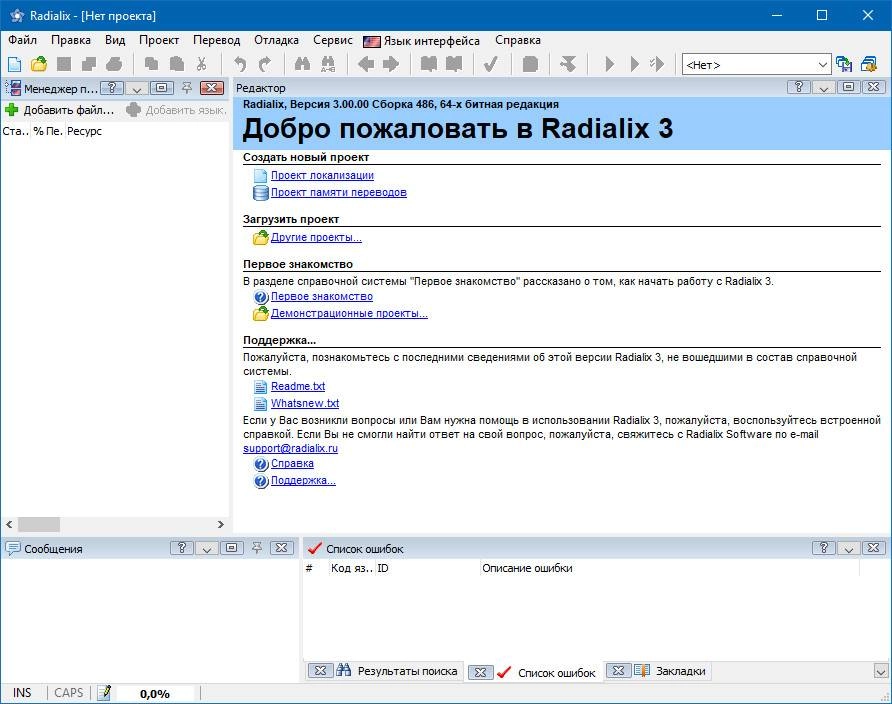Switch to Результаты поиска tab
Image resolution: width=892 pixels, height=704 pixels.
[397, 671]
